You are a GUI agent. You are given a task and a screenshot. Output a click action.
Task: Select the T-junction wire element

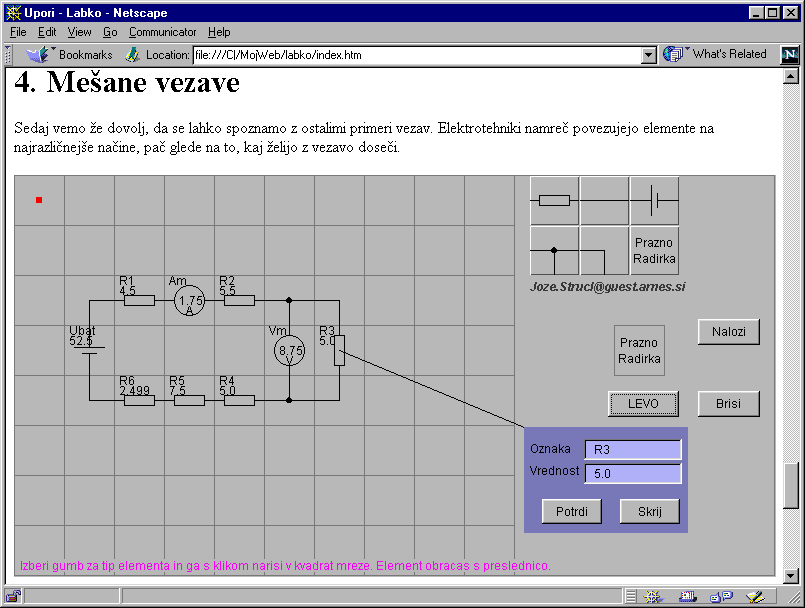coord(554,250)
